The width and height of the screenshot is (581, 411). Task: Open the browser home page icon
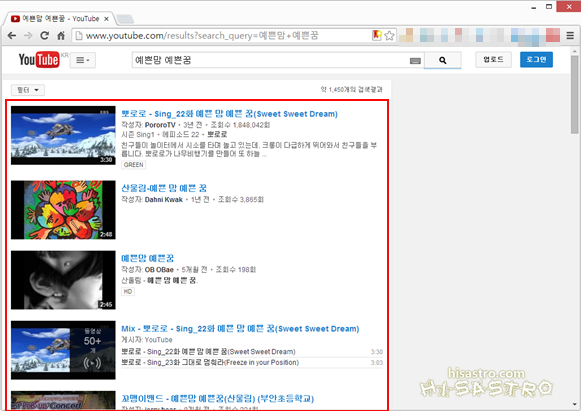pos(61,36)
